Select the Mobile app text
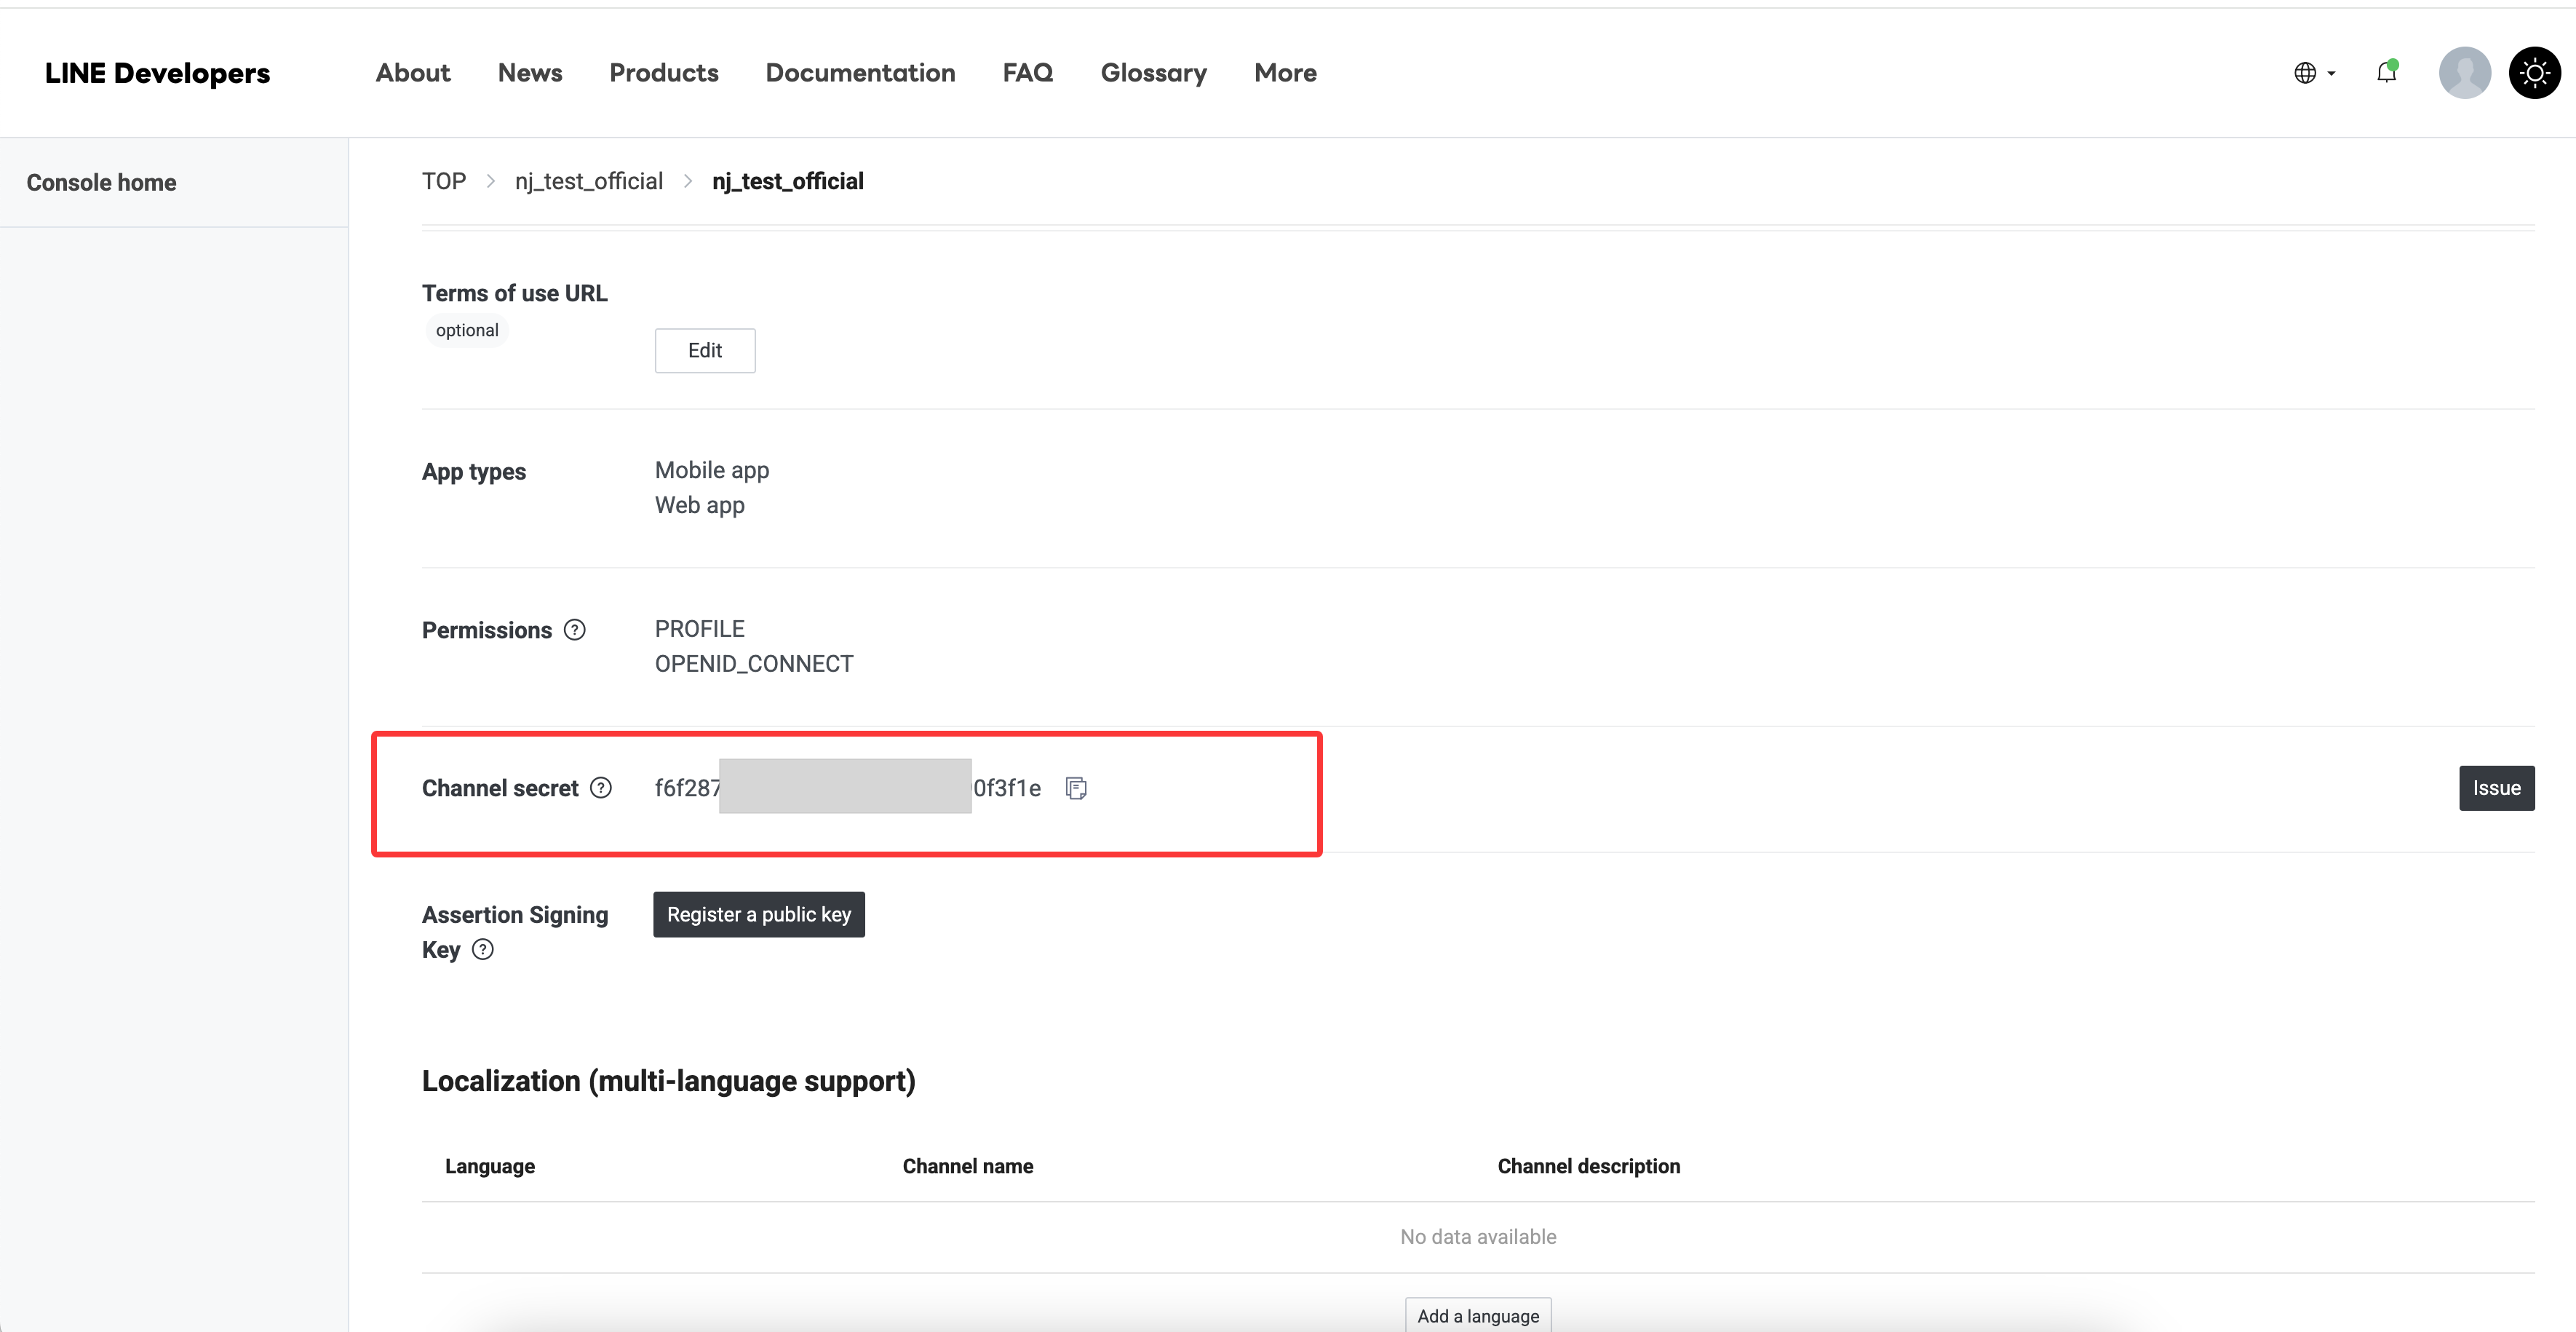This screenshot has width=2576, height=1332. pyautogui.click(x=712, y=470)
